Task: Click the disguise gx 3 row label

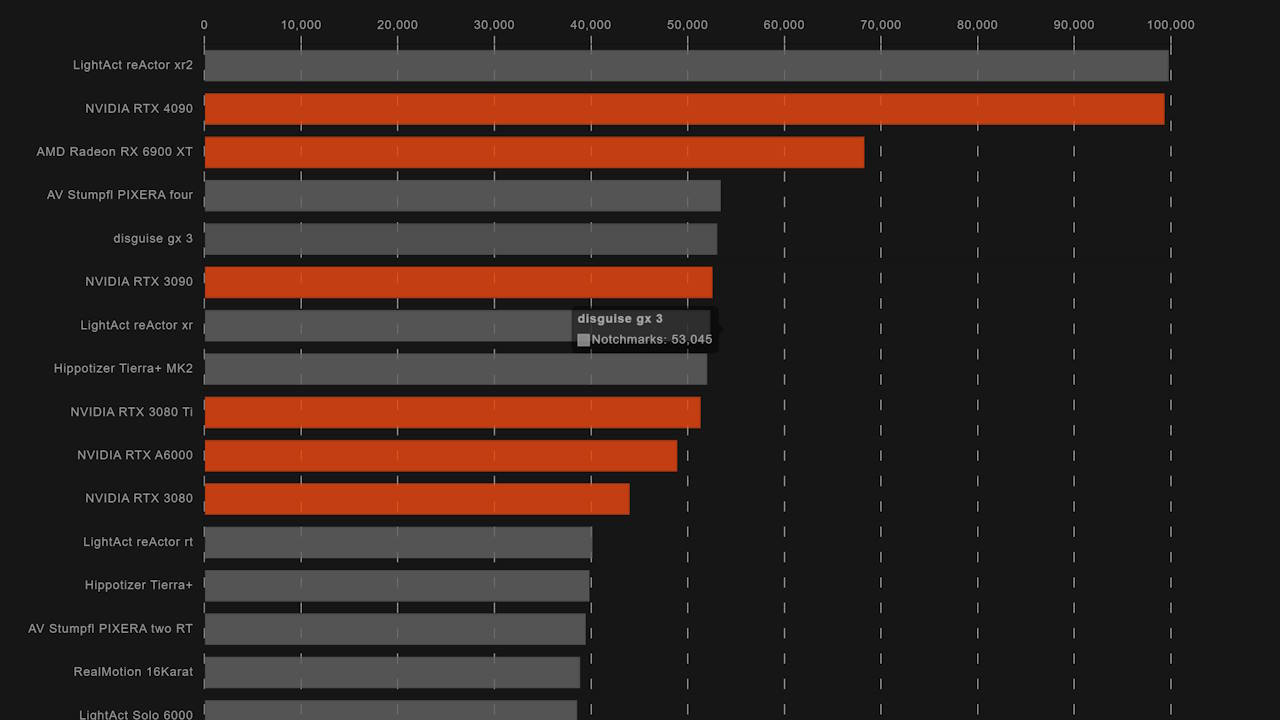Action: [x=153, y=239]
